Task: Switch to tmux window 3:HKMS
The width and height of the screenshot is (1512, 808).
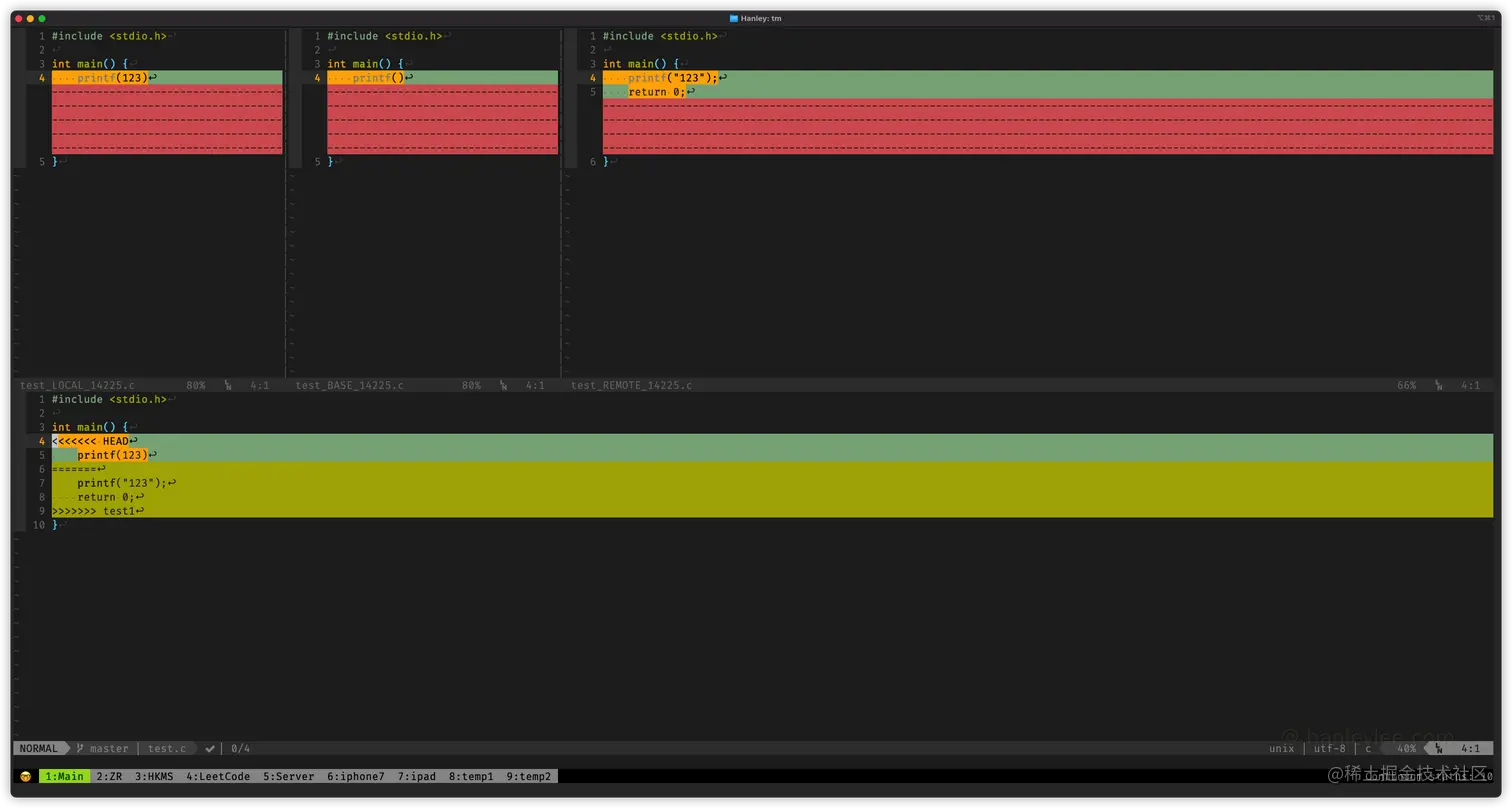Action: 154,776
